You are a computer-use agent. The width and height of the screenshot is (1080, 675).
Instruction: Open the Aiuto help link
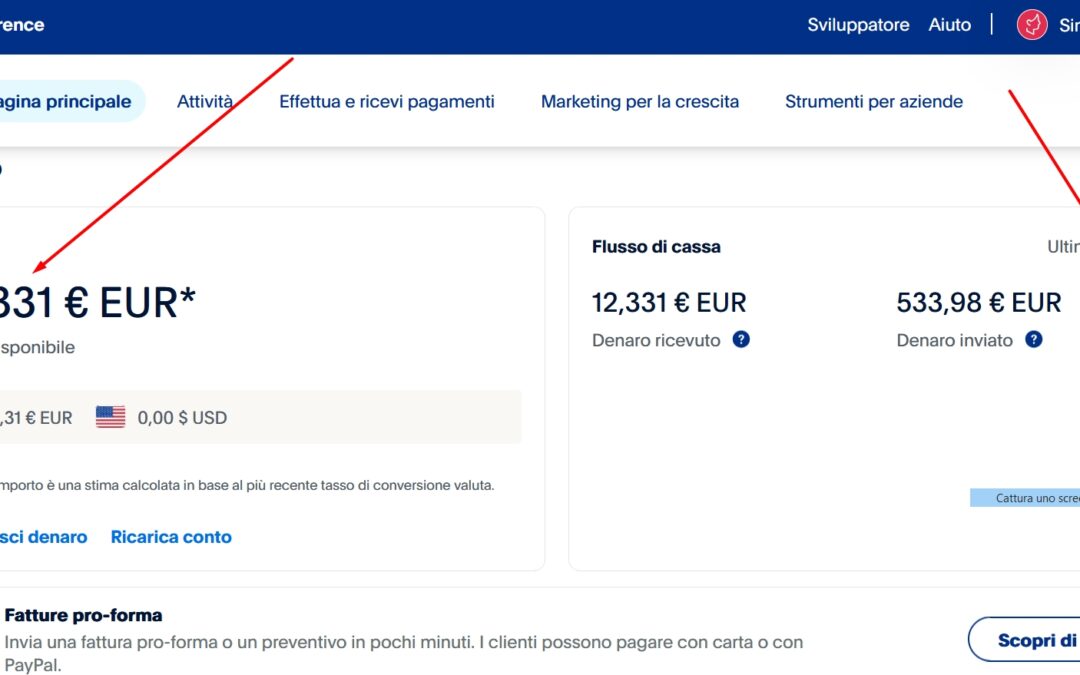click(x=949, y=25)
